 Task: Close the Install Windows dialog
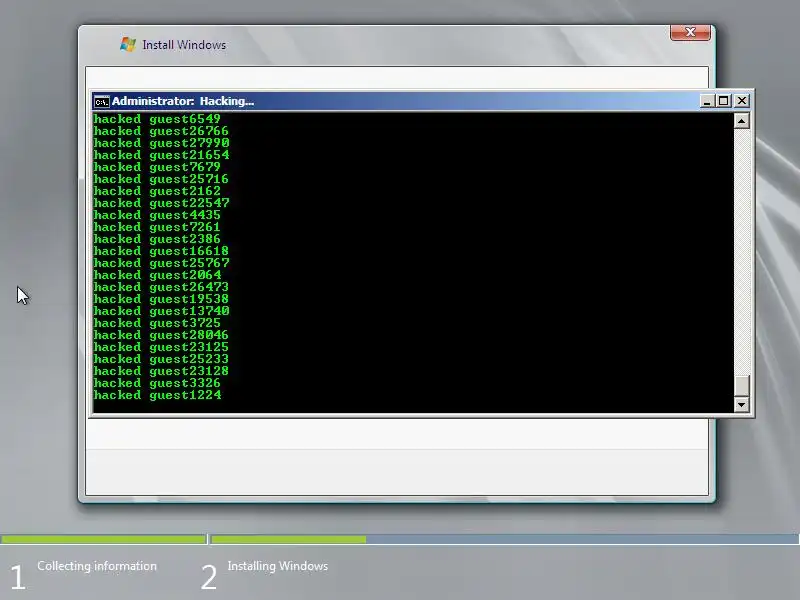coord(690,32)
